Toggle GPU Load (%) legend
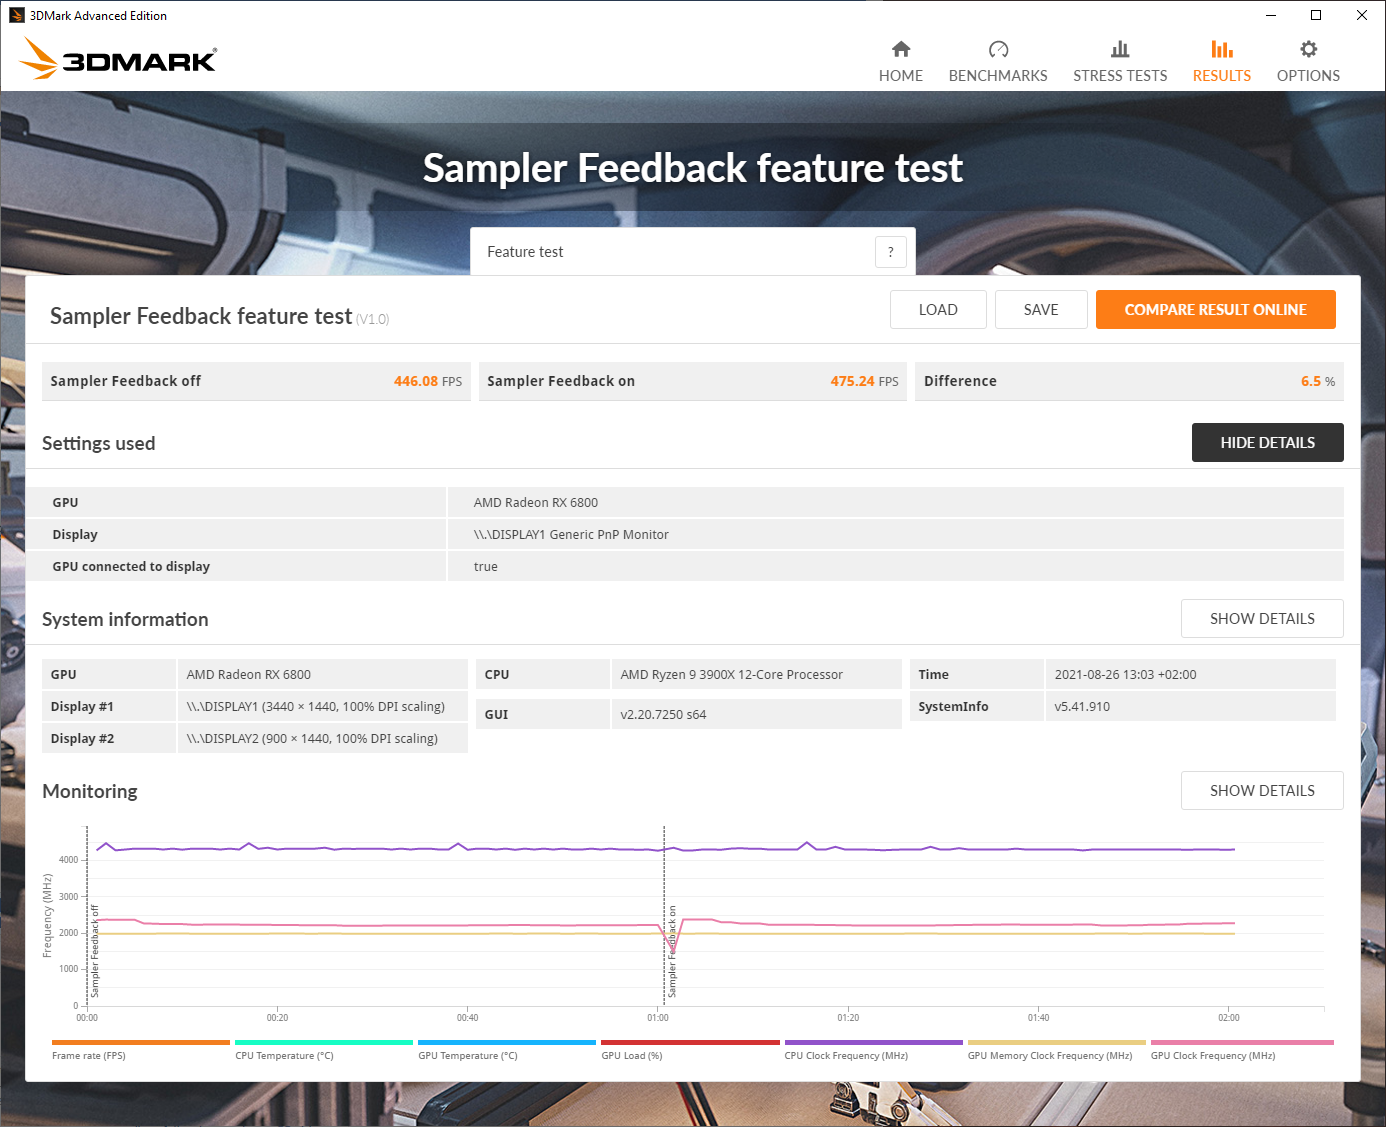The image size is (1386, 1127). click(x=690, y=1050)
